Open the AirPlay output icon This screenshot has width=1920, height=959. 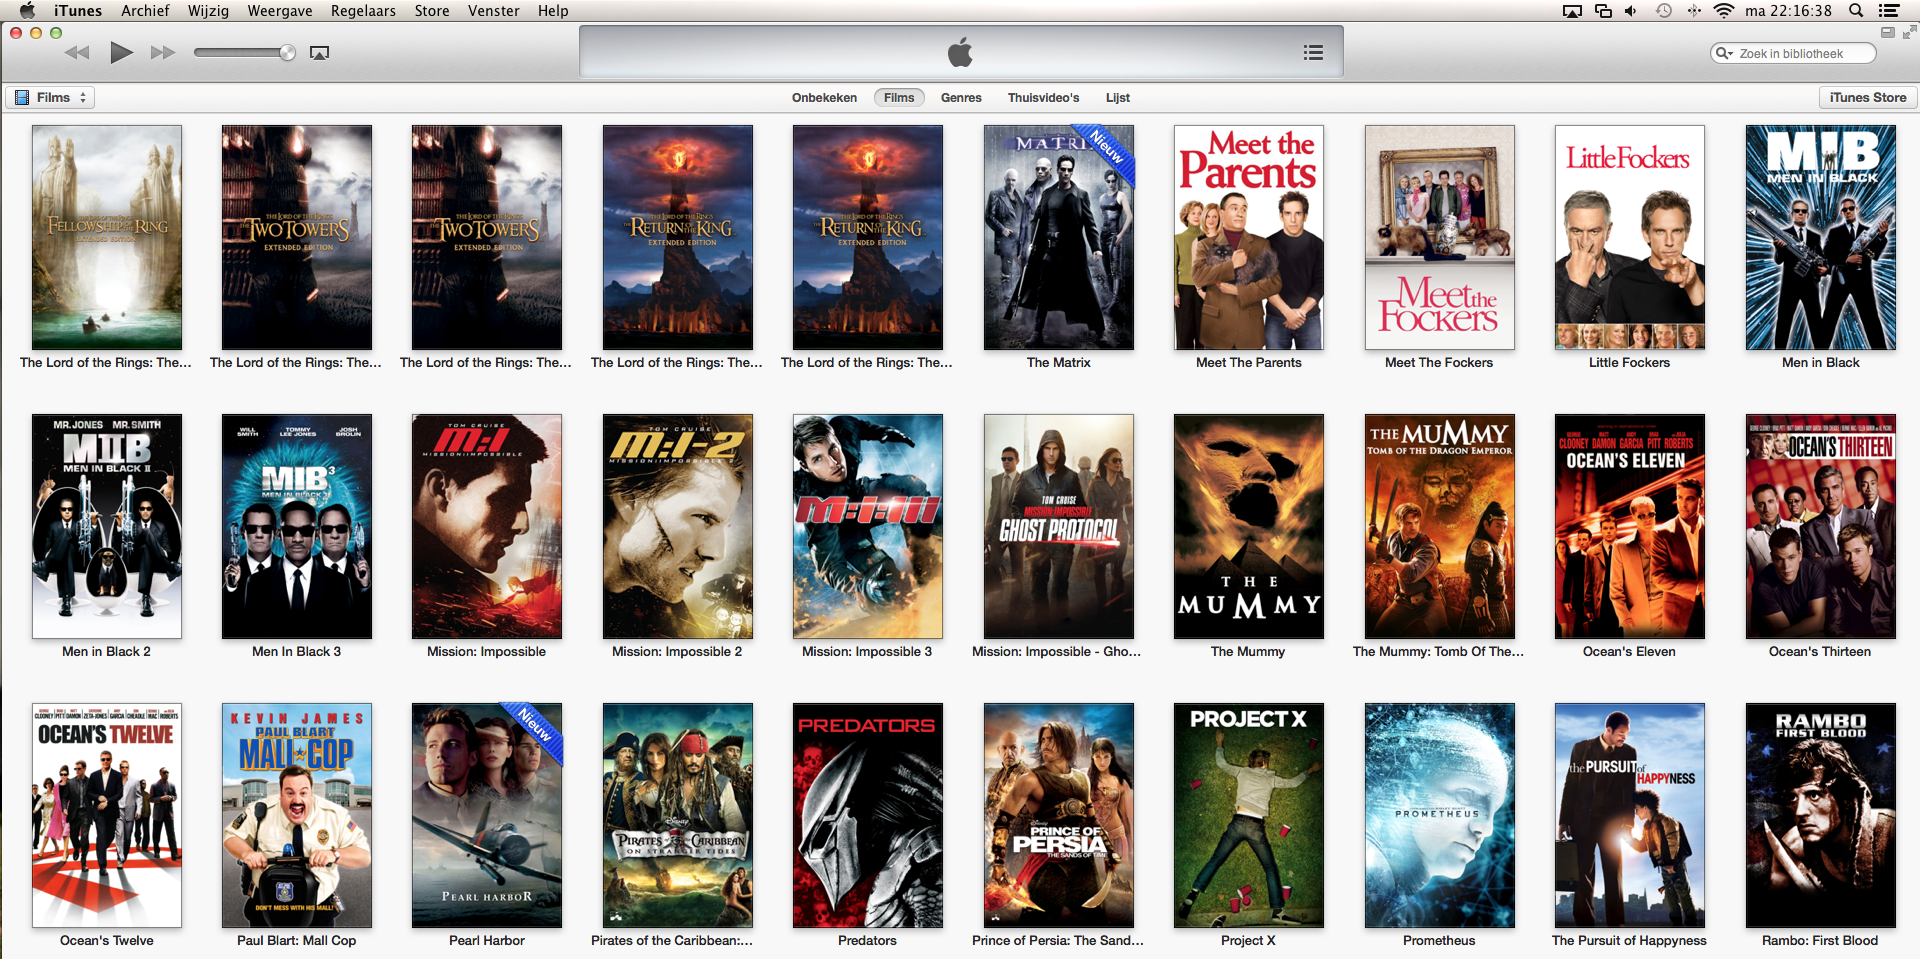pyautogui.click(x=319, y=53)
